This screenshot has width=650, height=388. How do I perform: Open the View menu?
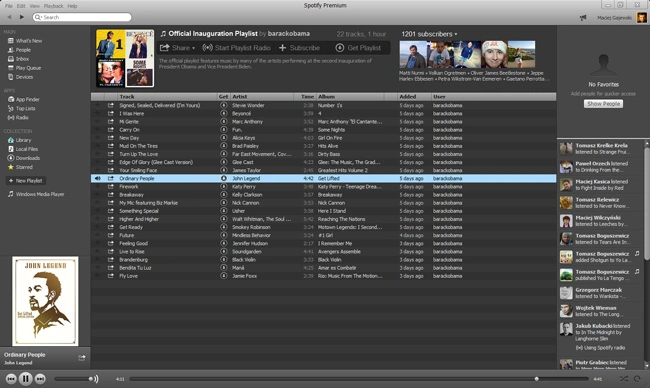click(35, 6)
